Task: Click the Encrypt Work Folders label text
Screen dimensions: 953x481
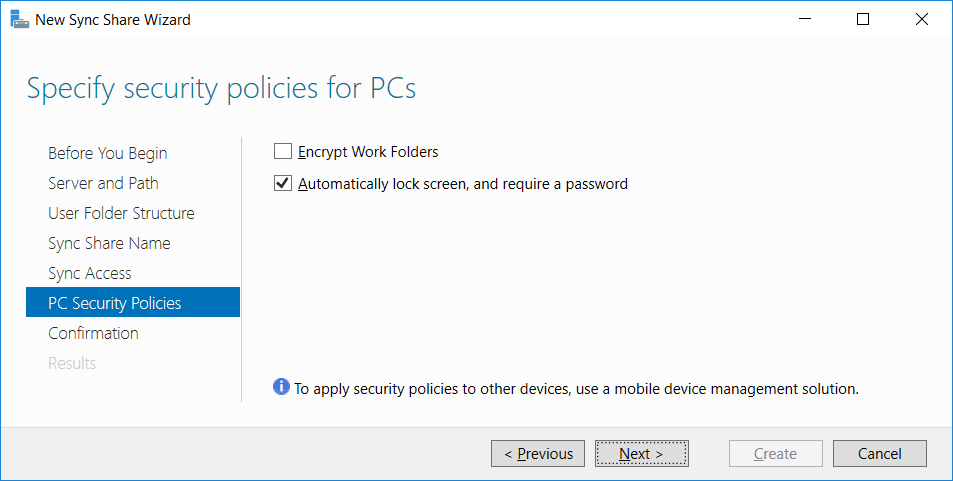Action: 368,151
